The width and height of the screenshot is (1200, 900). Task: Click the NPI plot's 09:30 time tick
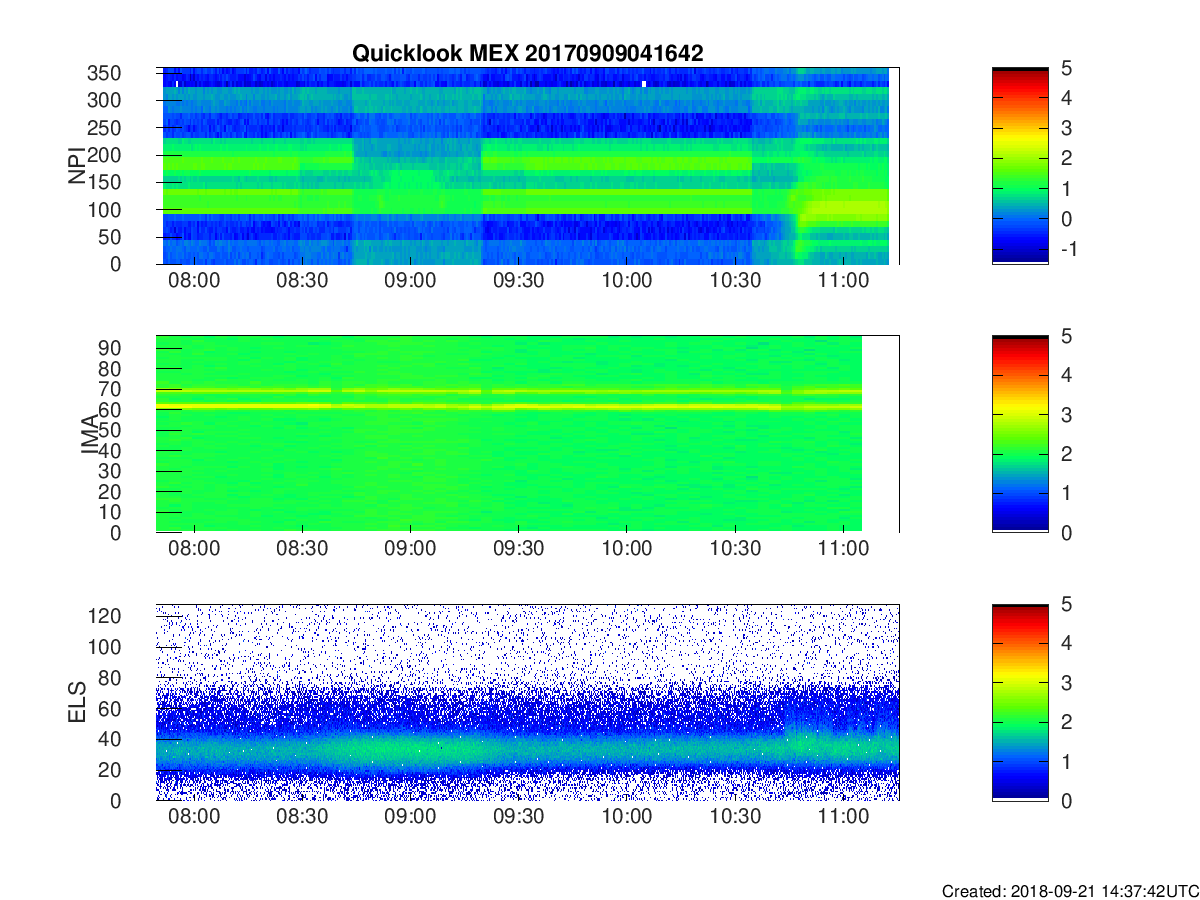click(x=518, y=282)
